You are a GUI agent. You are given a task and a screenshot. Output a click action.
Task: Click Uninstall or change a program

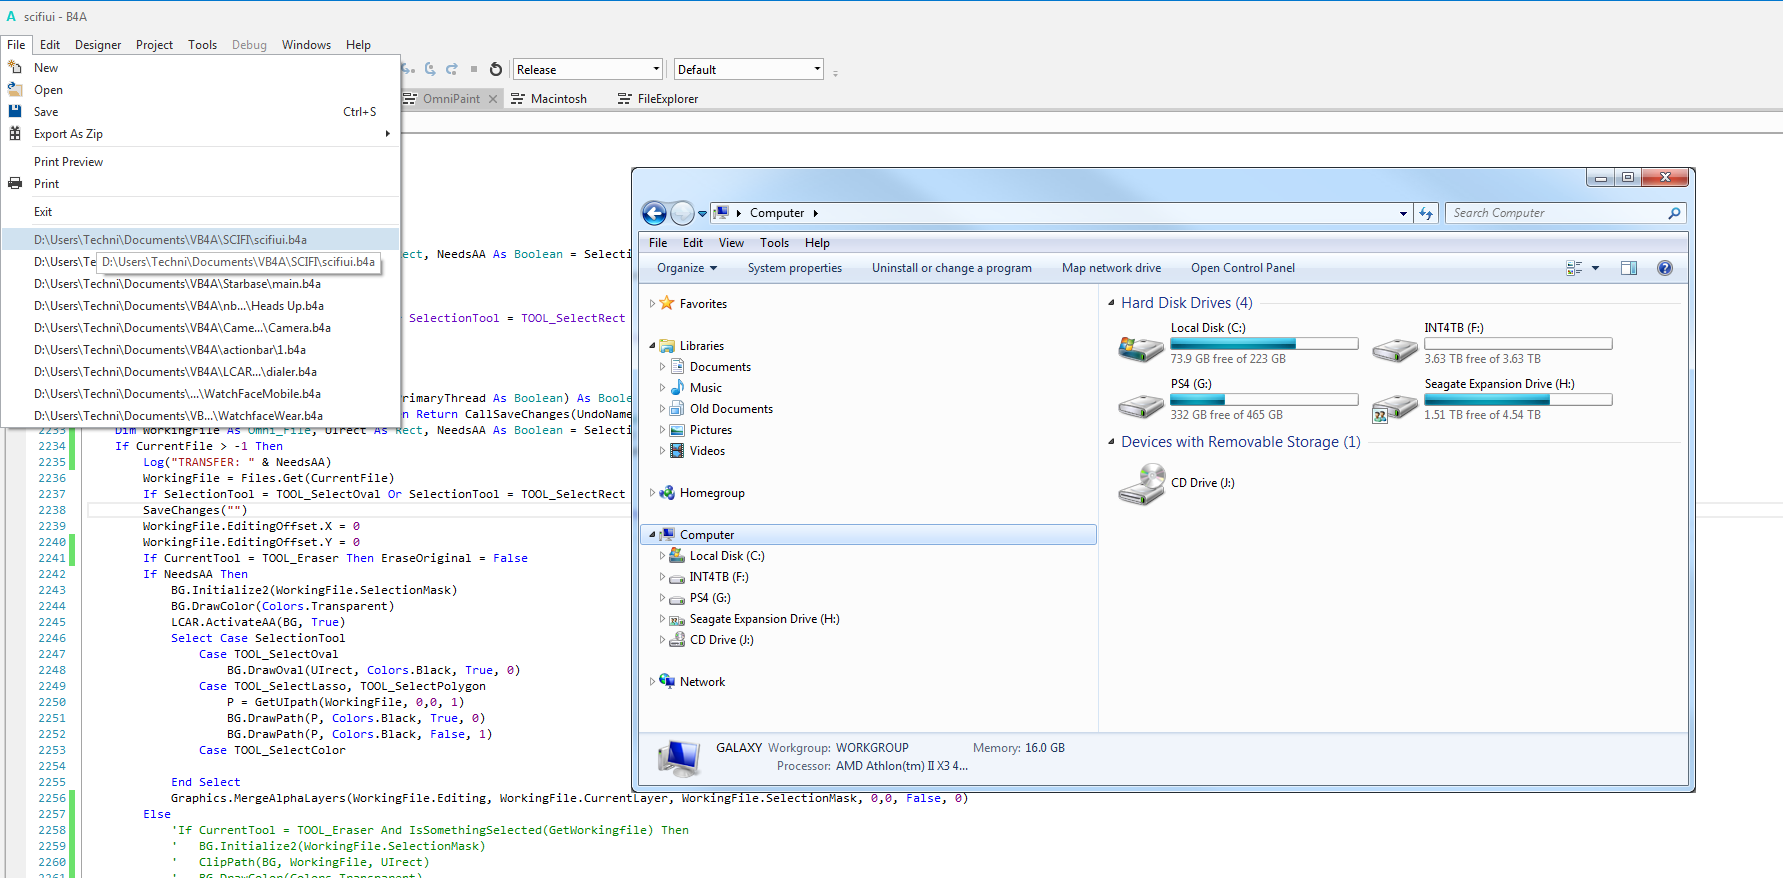(951, 268)
